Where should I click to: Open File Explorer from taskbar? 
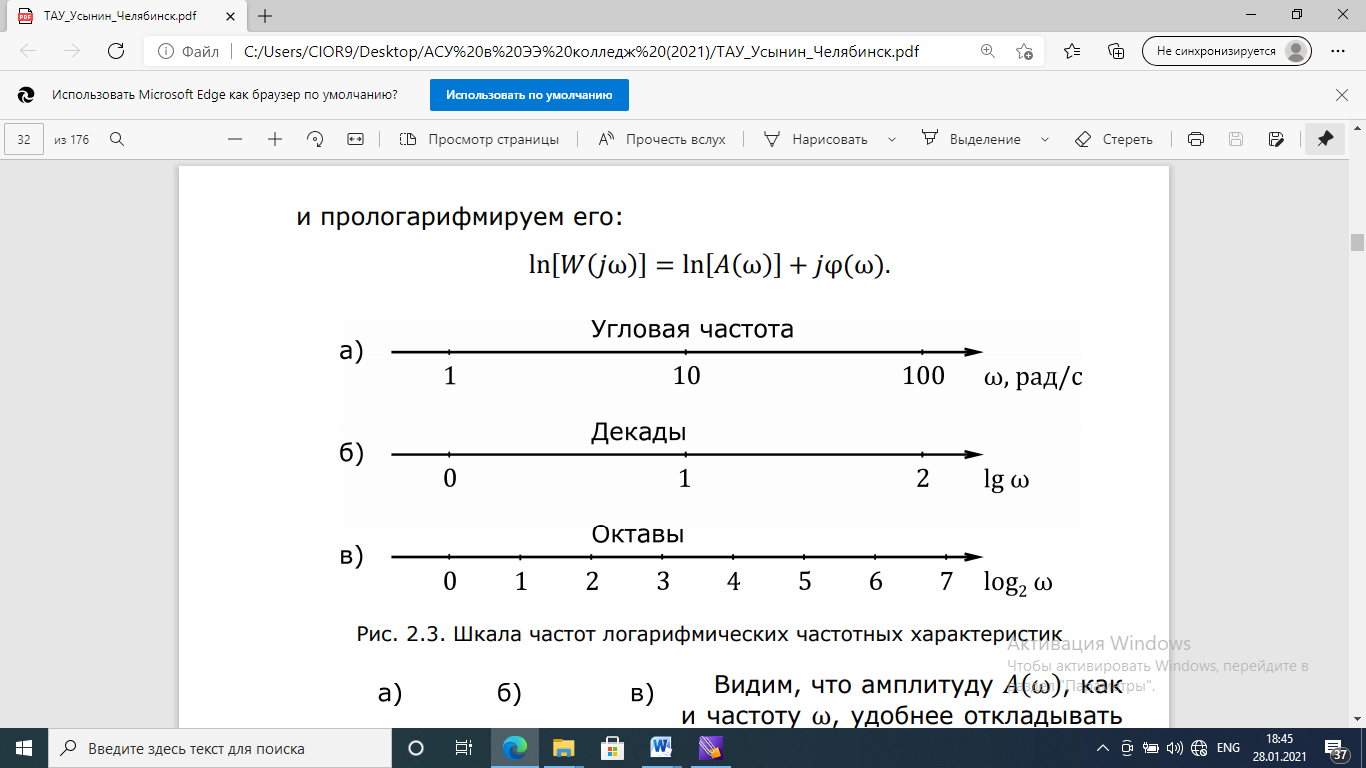click(x=564, y=748)
